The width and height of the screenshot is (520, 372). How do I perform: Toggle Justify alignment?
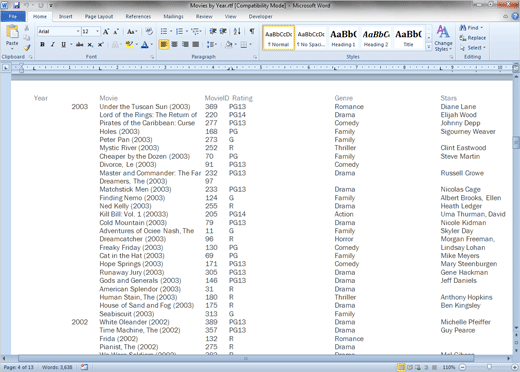pyautogui.click(x=196, y=44)
